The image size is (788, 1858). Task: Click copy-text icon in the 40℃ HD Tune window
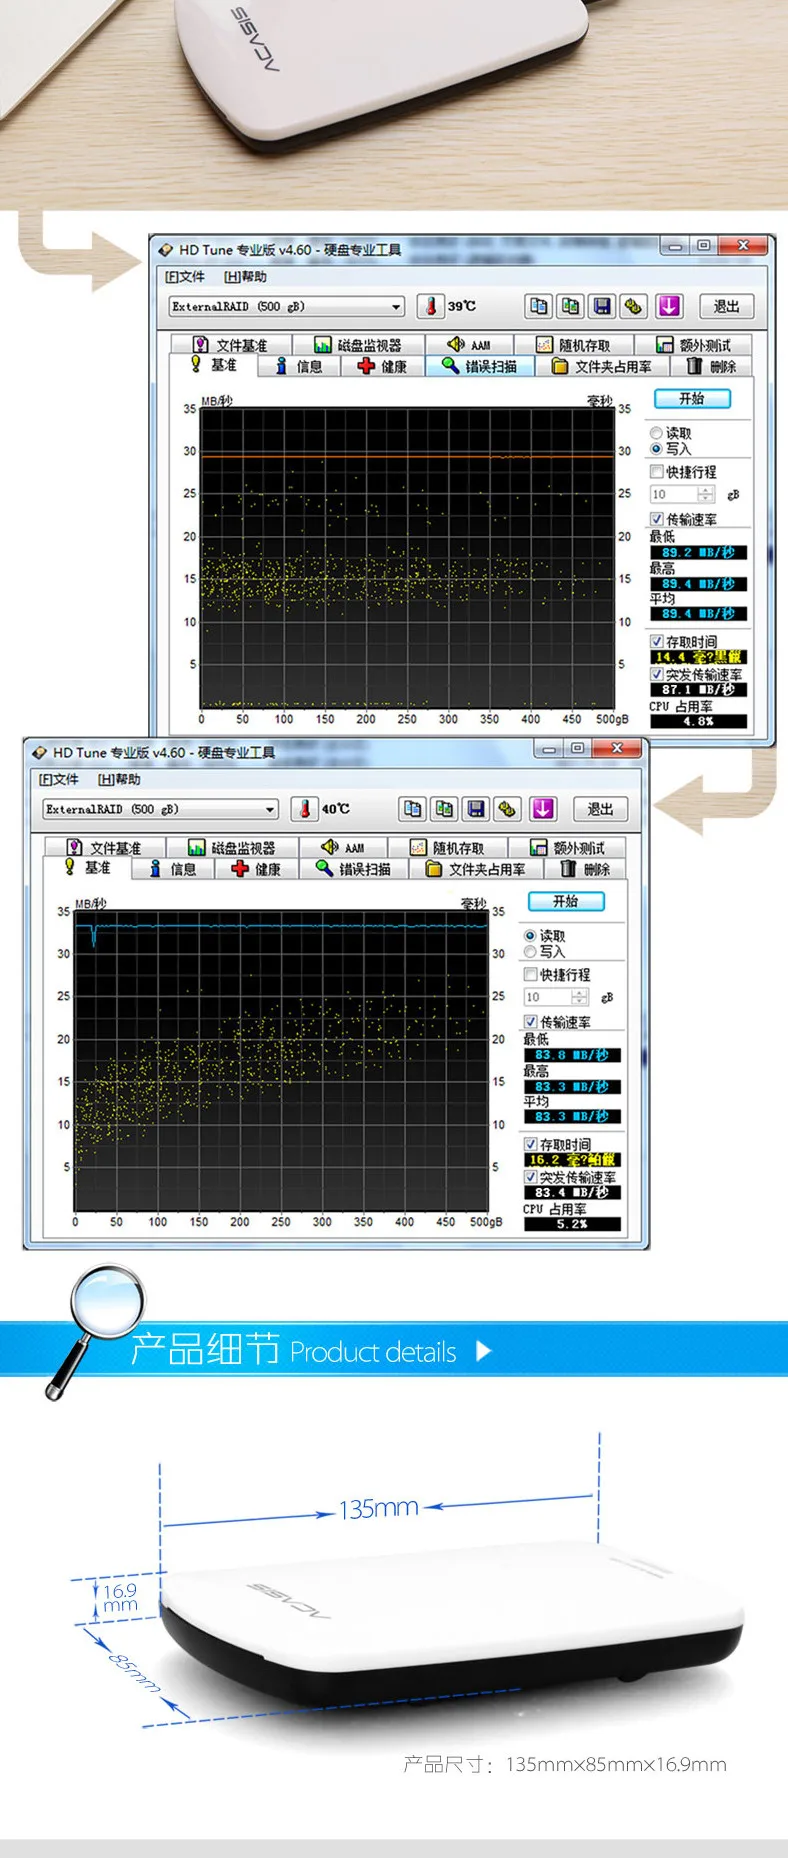413,809
